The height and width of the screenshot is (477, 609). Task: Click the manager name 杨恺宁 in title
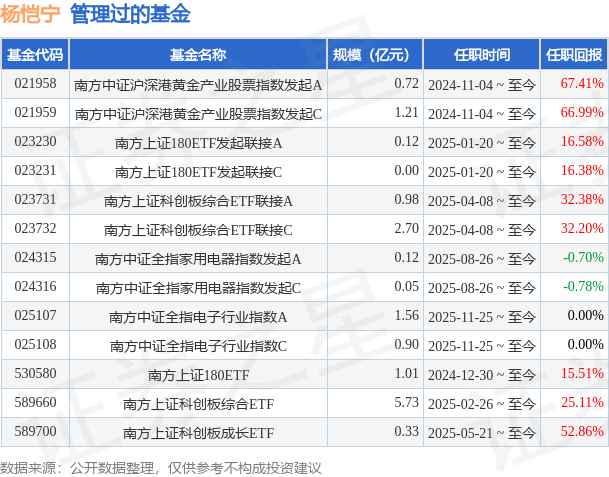[x=30, y=15]
